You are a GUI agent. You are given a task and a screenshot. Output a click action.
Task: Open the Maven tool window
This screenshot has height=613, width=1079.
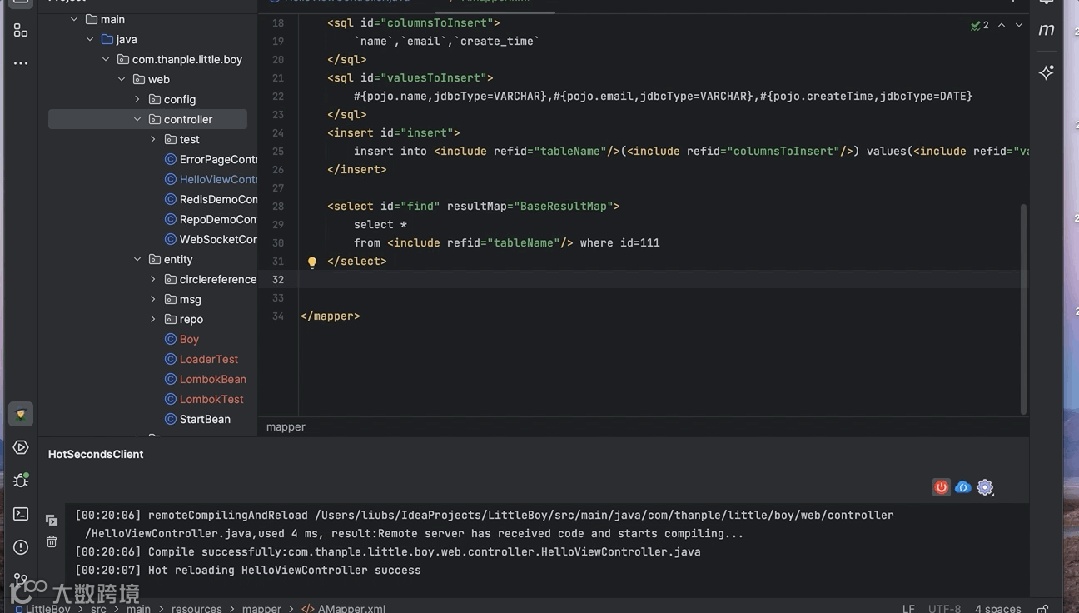pos(1047,30)
